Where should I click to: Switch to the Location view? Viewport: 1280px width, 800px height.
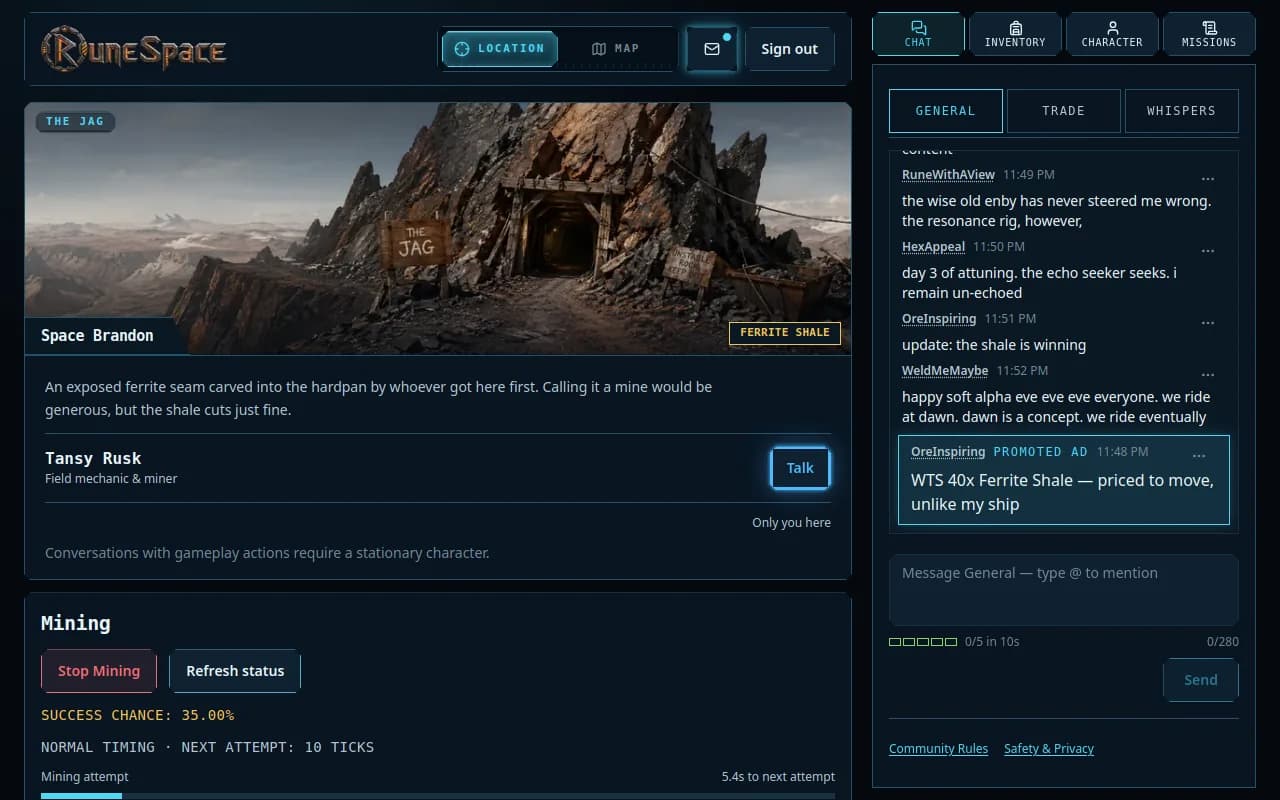tap(500, 48)
